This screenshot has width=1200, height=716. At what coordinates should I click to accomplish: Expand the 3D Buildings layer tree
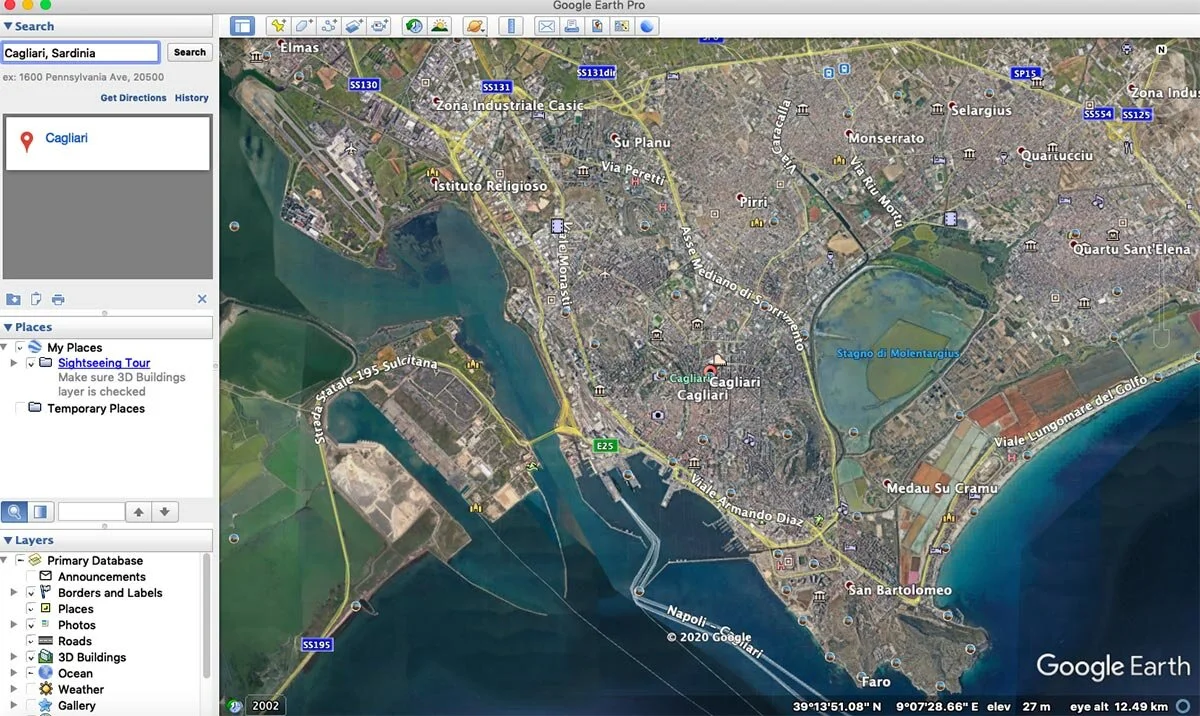(x=14, y=657)
